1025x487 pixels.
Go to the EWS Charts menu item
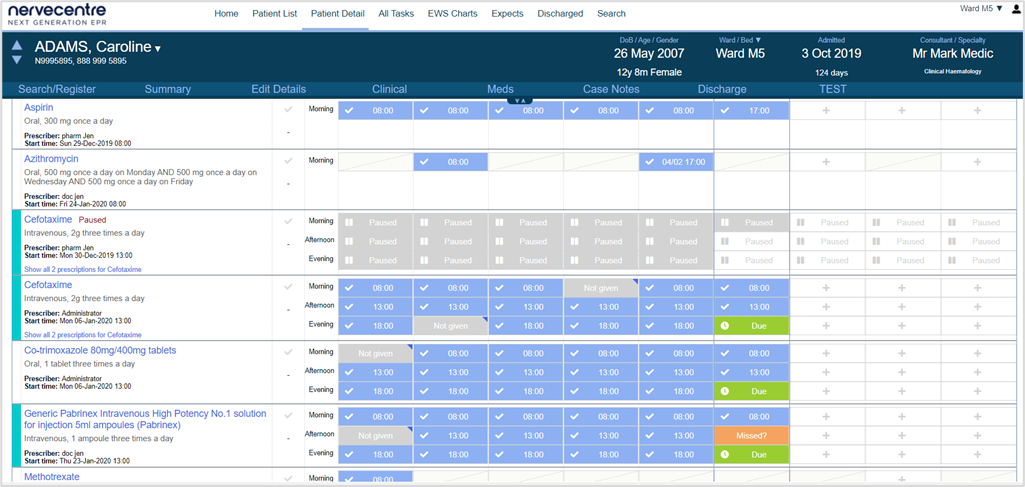tap(452, 14)
